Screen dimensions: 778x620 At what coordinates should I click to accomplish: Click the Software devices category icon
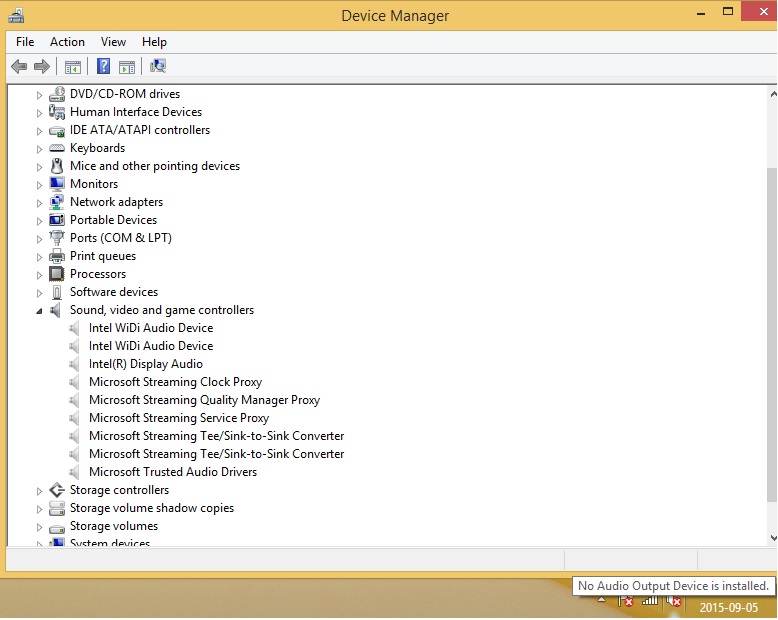[x=57, y=292]
